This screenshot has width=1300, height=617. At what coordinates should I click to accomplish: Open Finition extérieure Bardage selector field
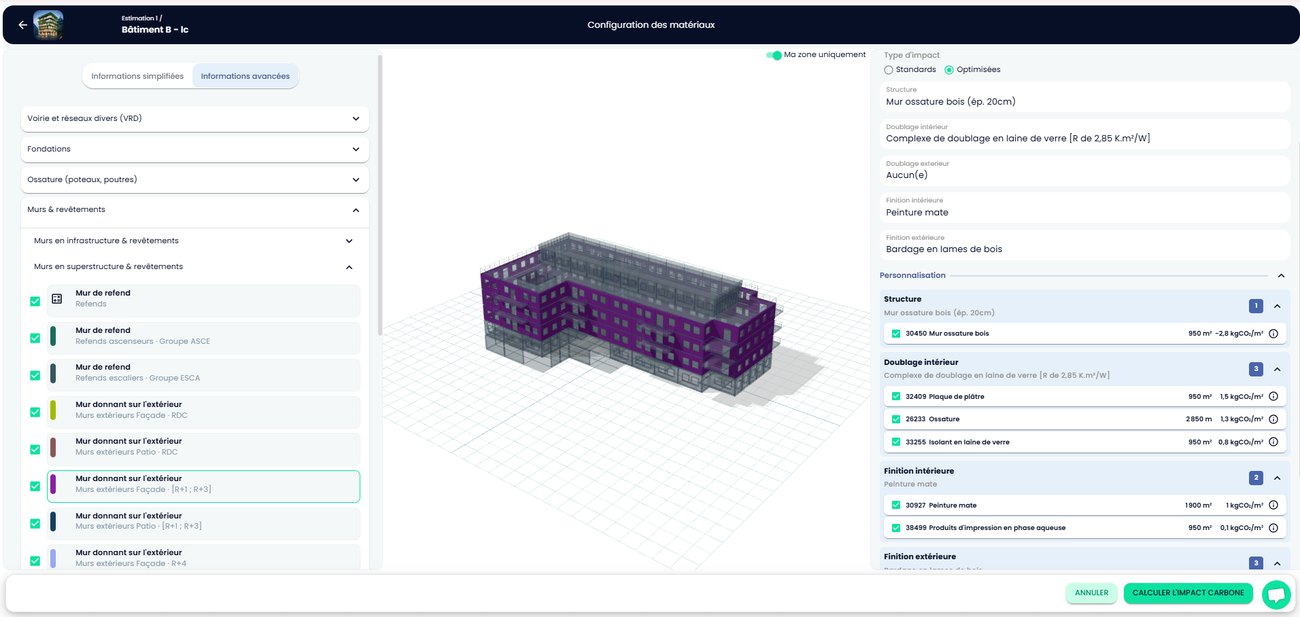point(1085,245)
